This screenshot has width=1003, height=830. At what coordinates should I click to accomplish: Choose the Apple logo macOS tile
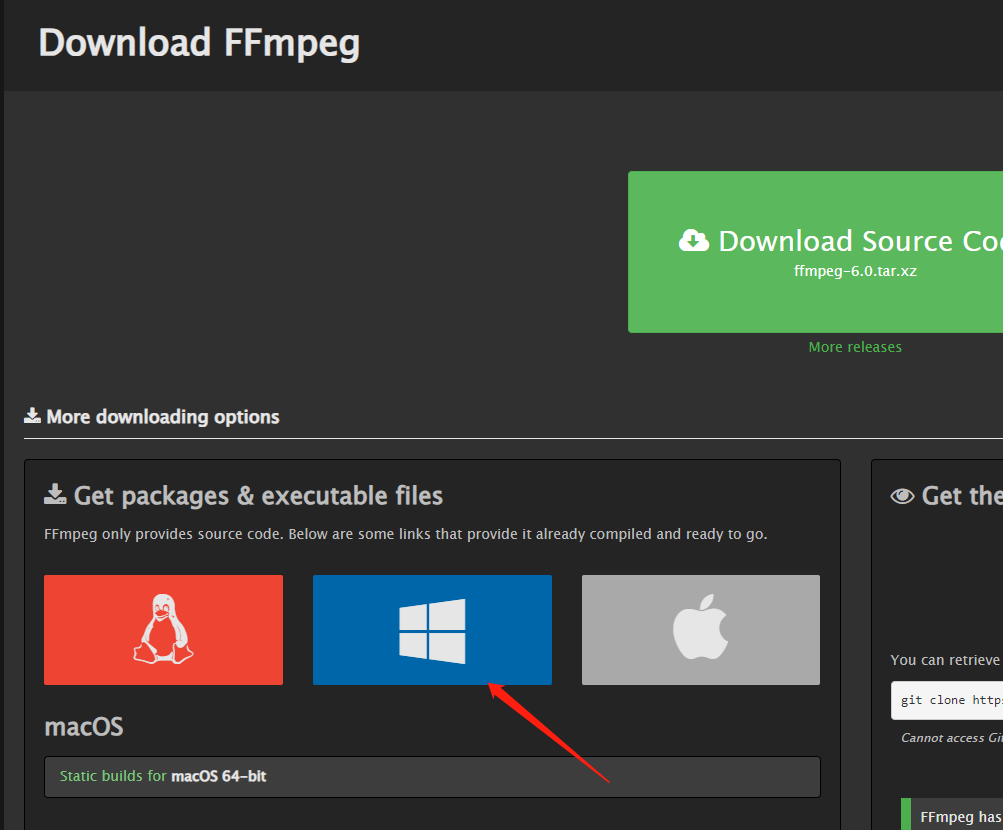click(700, 630)
